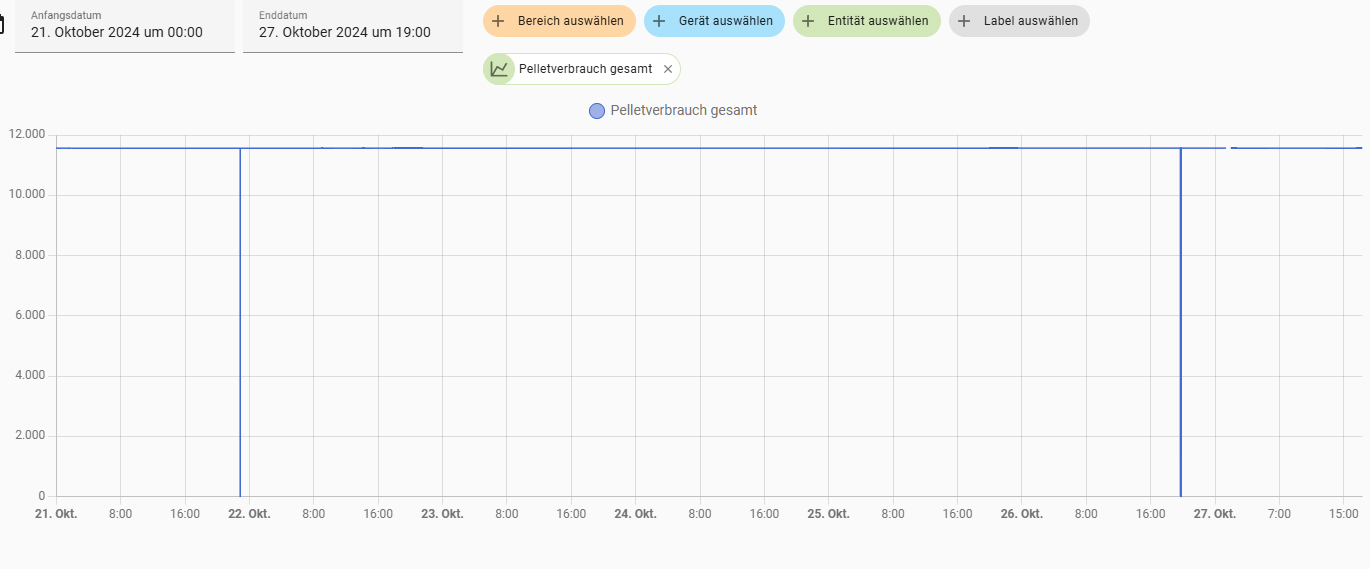Open the Entität auswählen picker

[x=877, y=21]
